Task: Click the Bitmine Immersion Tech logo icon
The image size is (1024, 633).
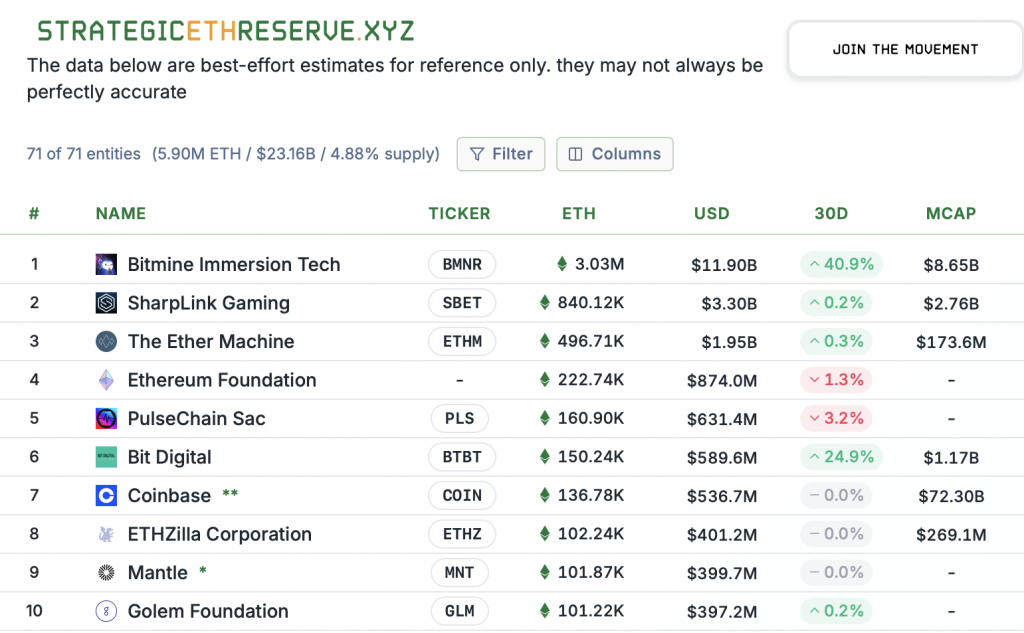Action: [106, 265]
